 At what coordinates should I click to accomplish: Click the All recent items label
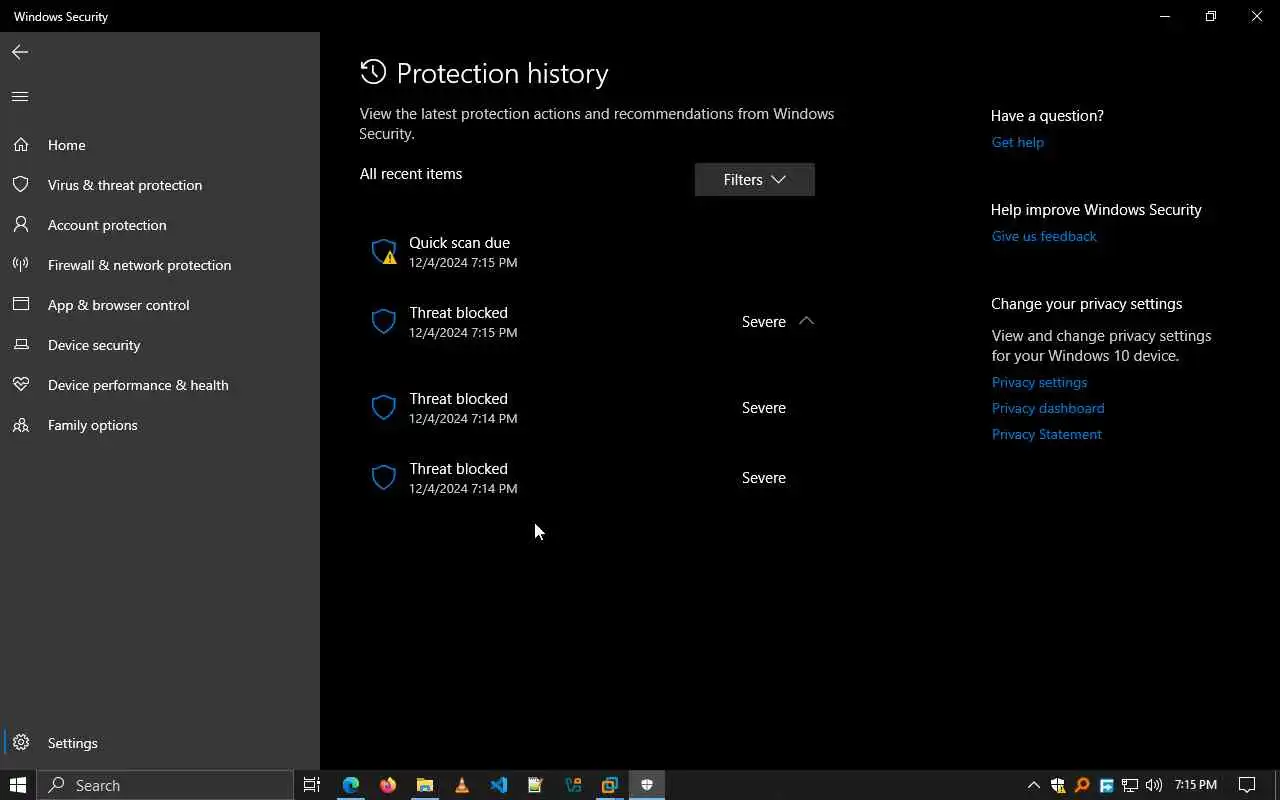411,174
